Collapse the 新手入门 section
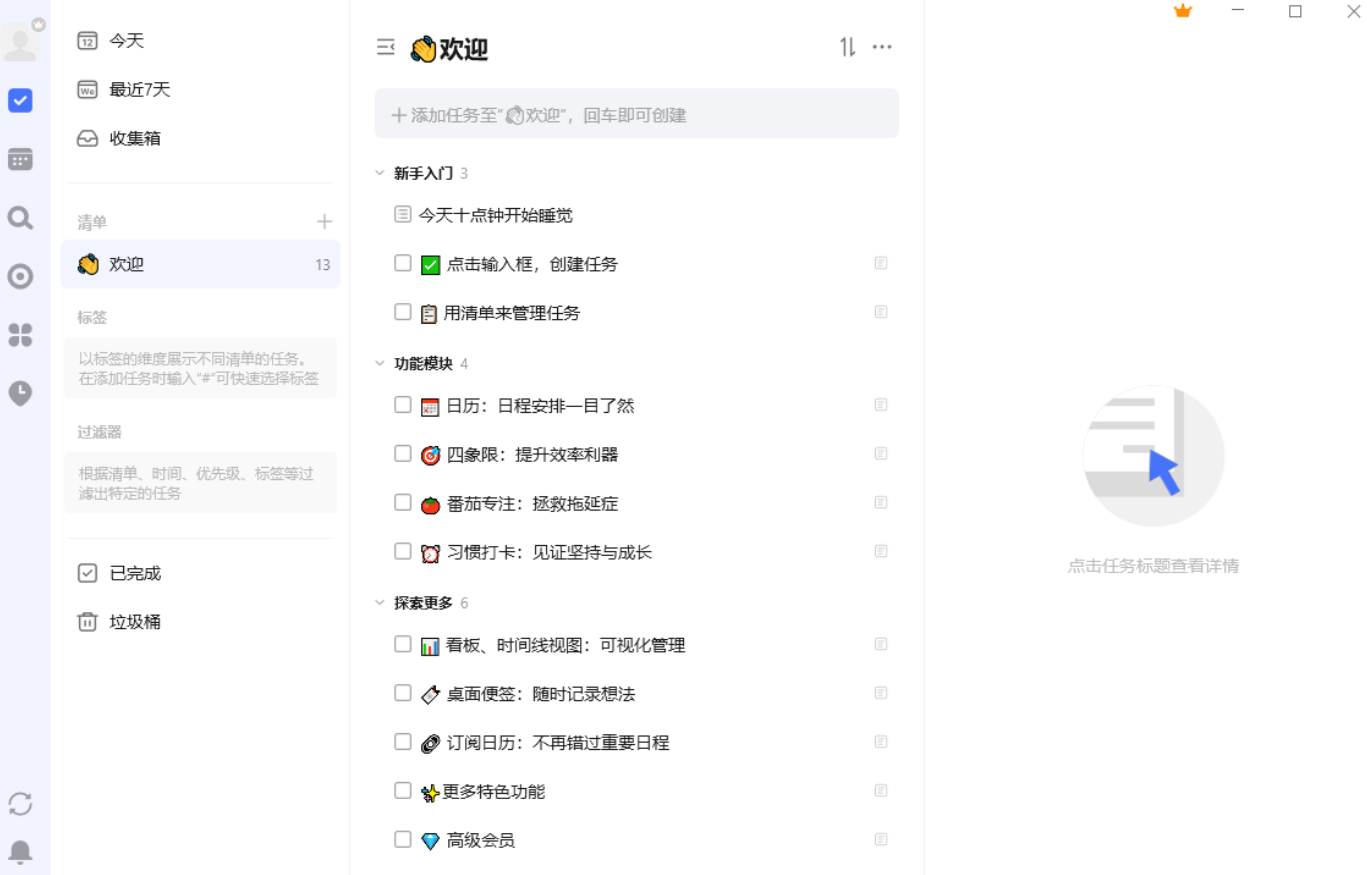 378,172
